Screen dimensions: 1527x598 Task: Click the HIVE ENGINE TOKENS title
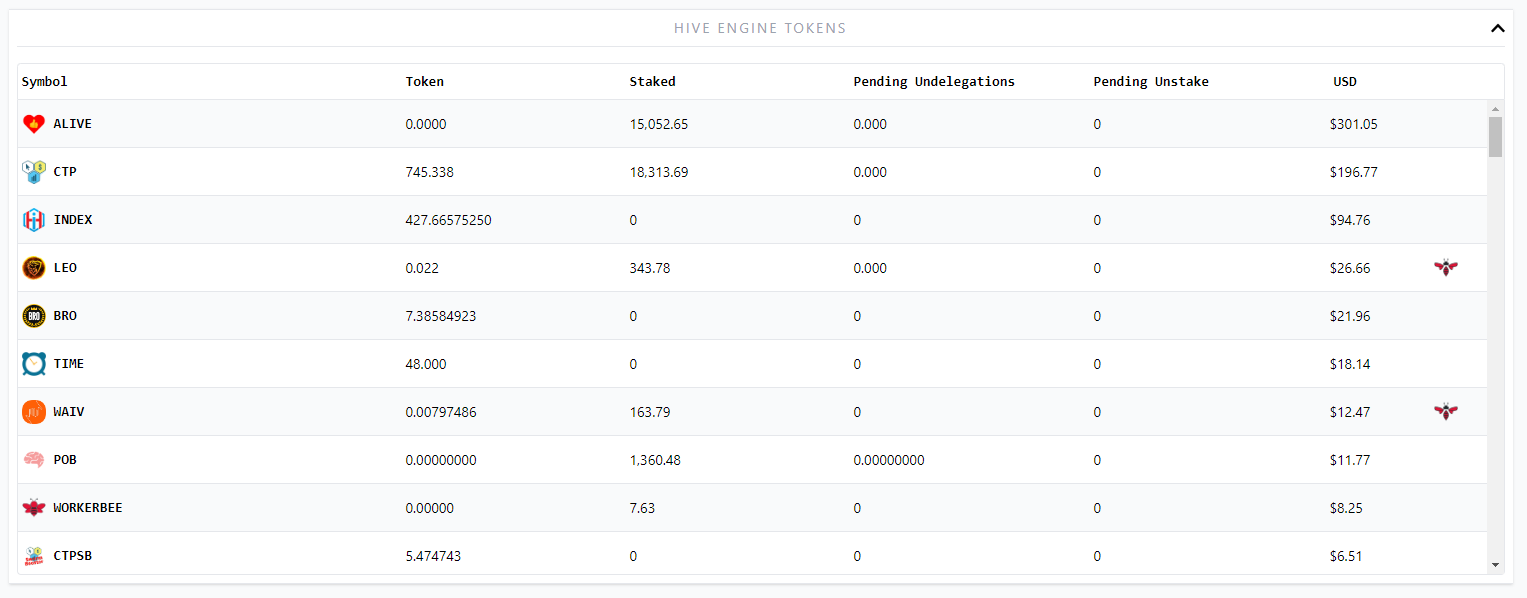[x=760, y=28]
